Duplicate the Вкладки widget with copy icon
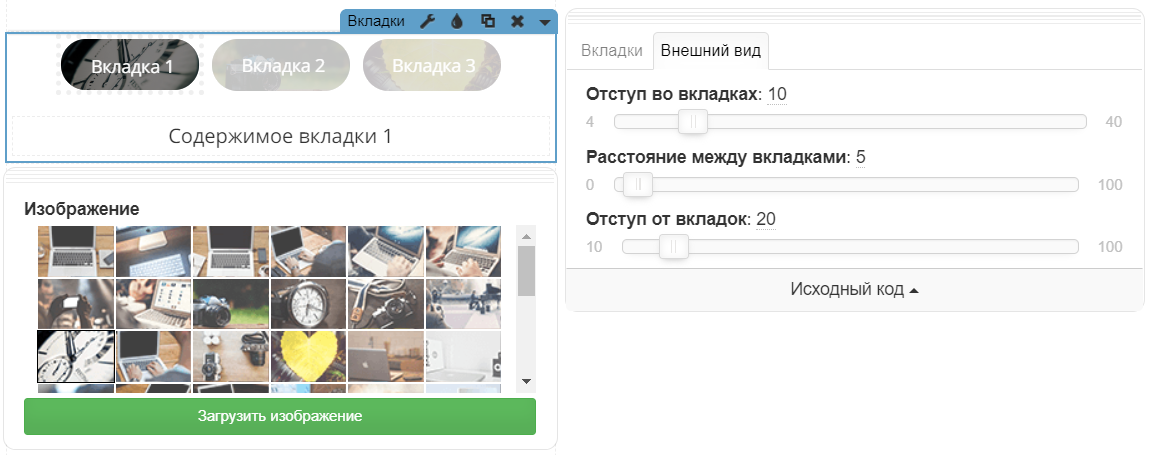Screen dimensions: 1153x455 click(488, 21)
